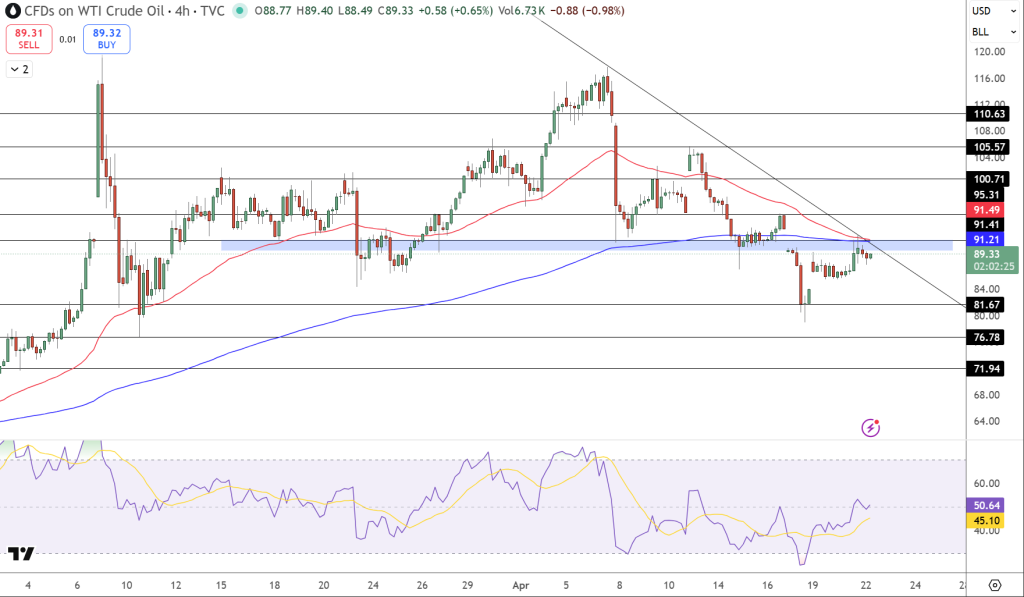
Task: Open the flash/events lightning icon with red badge
Action: [870, 427]
